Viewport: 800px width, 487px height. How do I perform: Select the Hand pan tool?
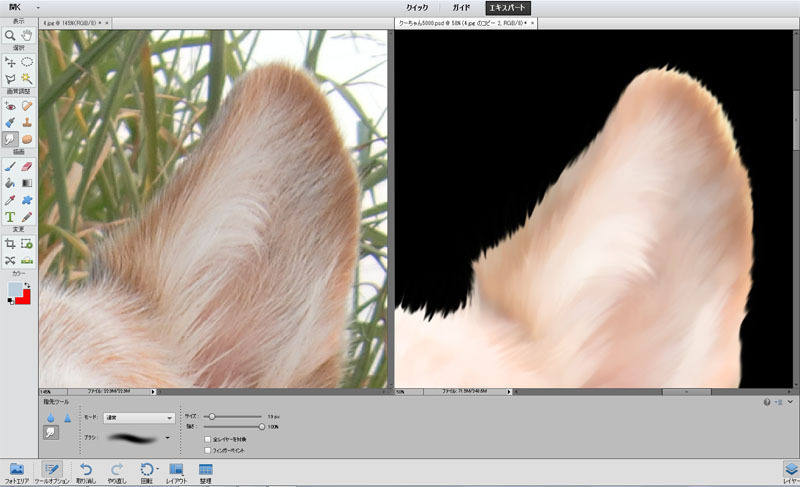tap(27, 35)
